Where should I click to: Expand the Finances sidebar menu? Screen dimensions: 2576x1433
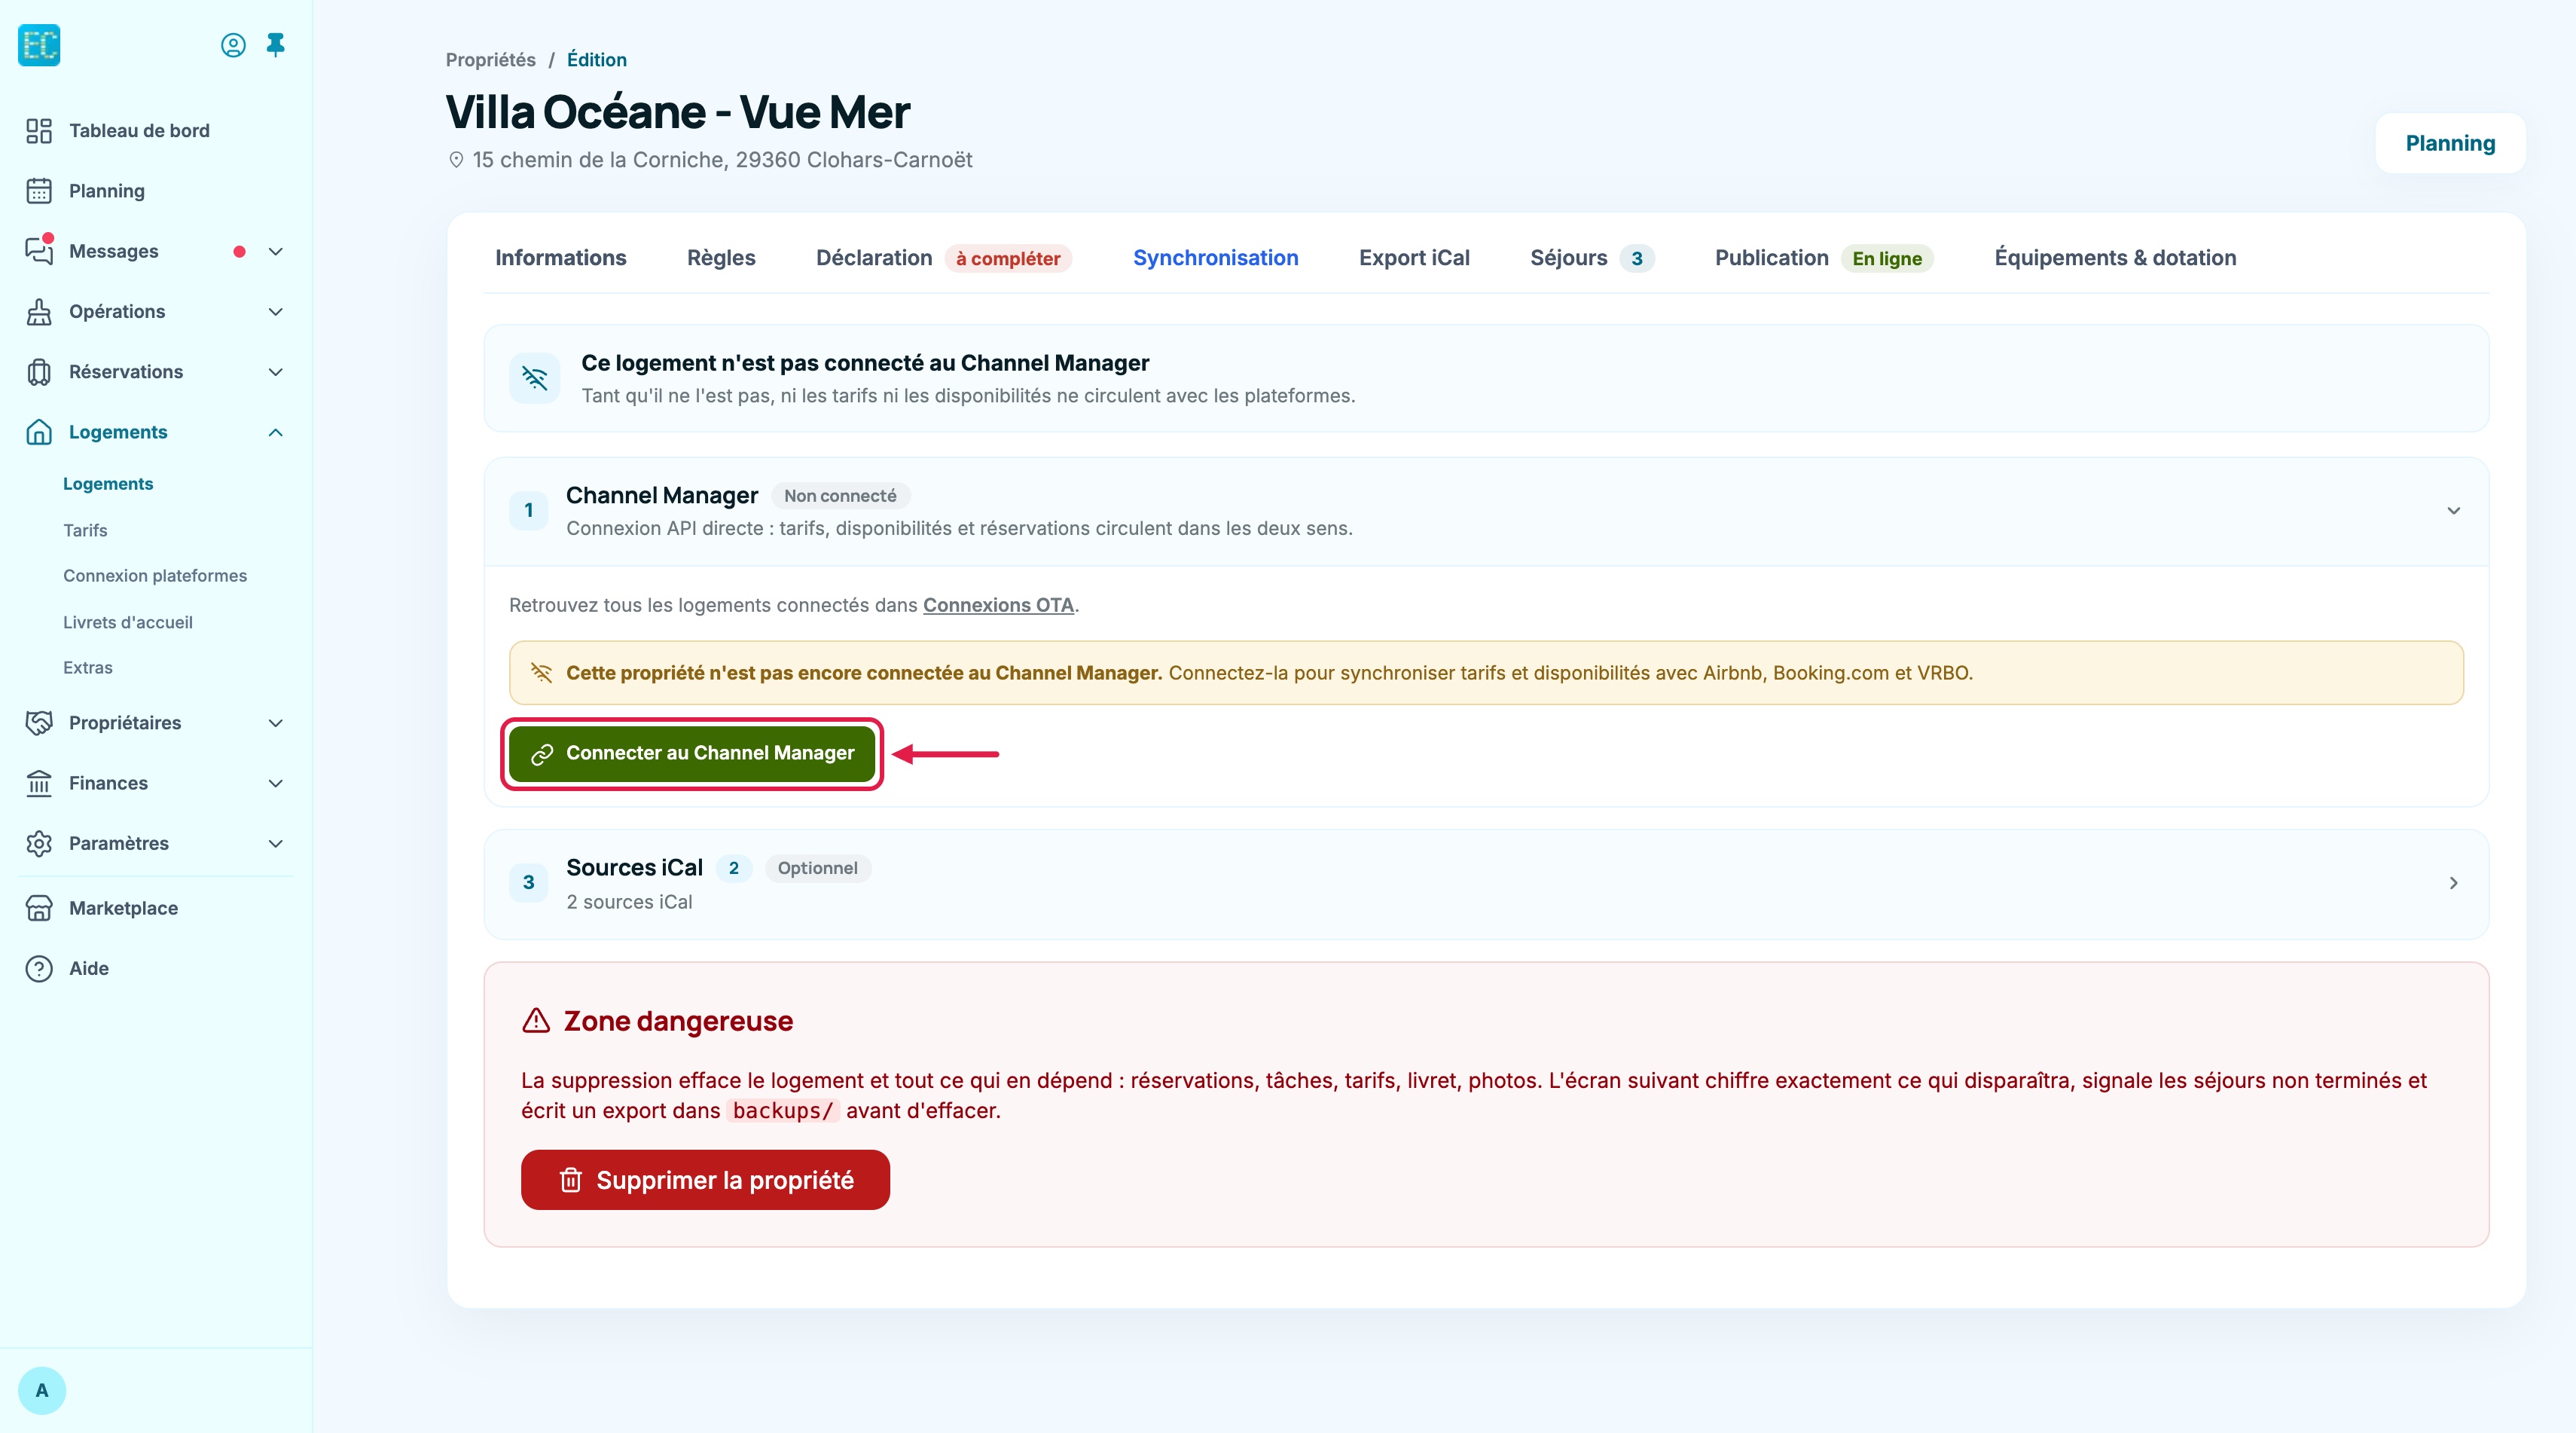(276, 783)
